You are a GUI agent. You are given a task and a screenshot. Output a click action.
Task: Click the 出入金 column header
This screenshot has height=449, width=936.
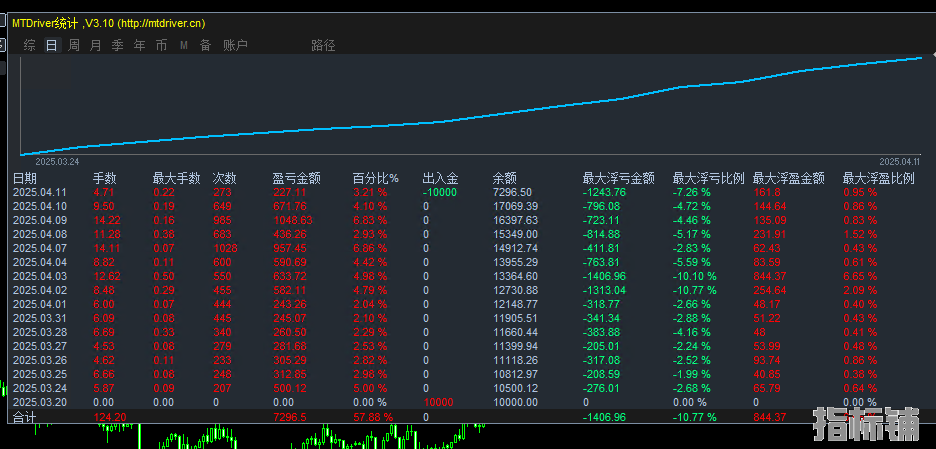coord(441,178)
